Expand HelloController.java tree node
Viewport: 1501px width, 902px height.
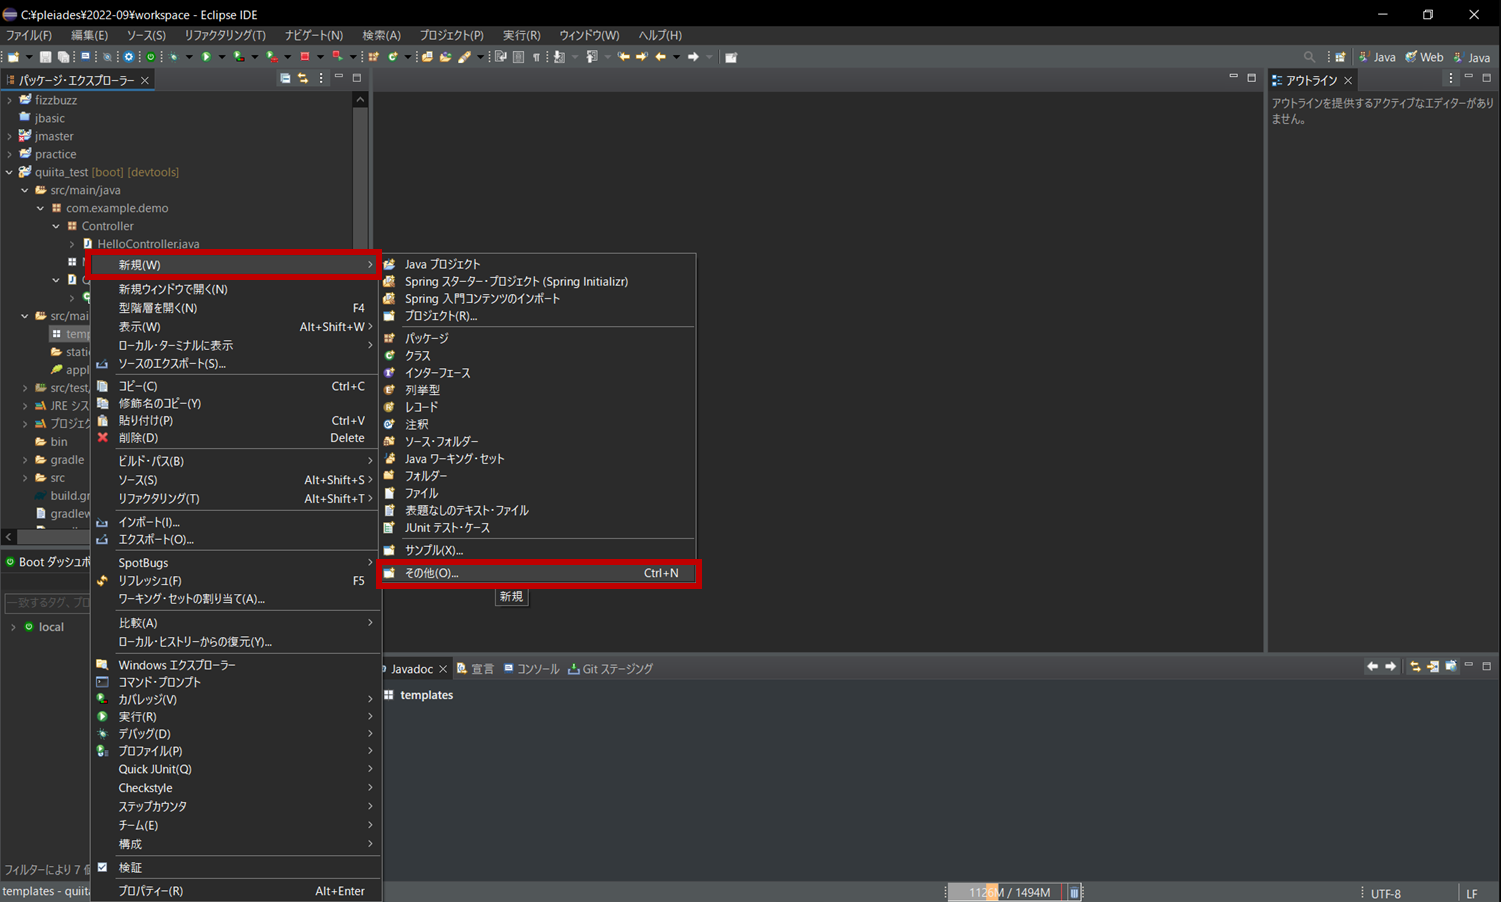coord(72,244)
